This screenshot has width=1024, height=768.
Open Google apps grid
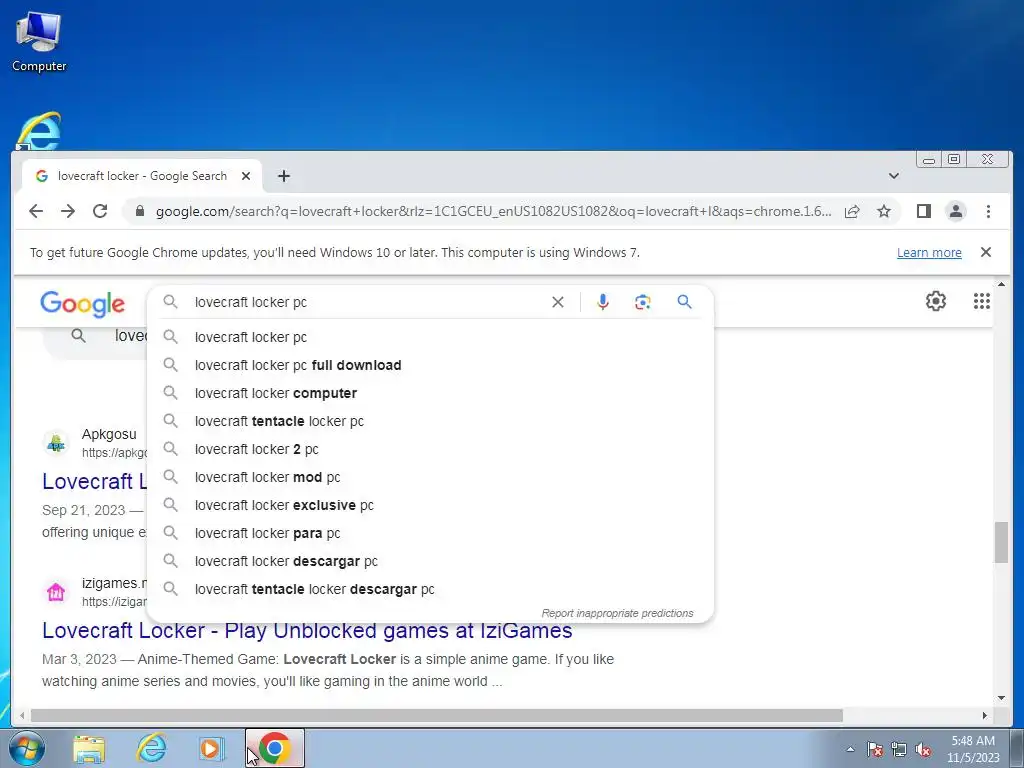coord(982,301)
